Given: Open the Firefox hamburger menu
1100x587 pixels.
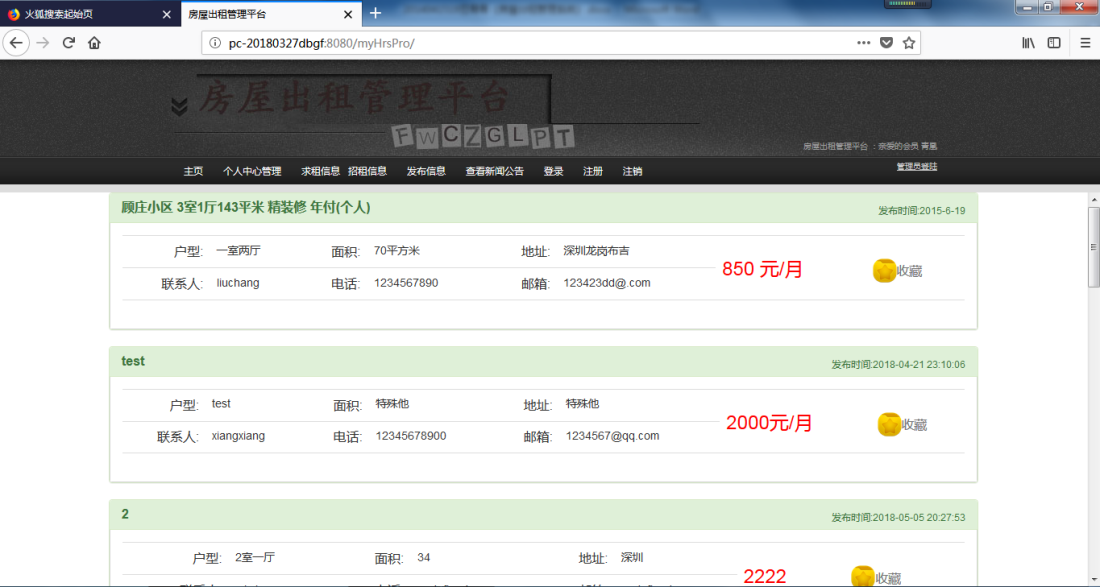Looking at the screenshot, I should pos(1085,43).
